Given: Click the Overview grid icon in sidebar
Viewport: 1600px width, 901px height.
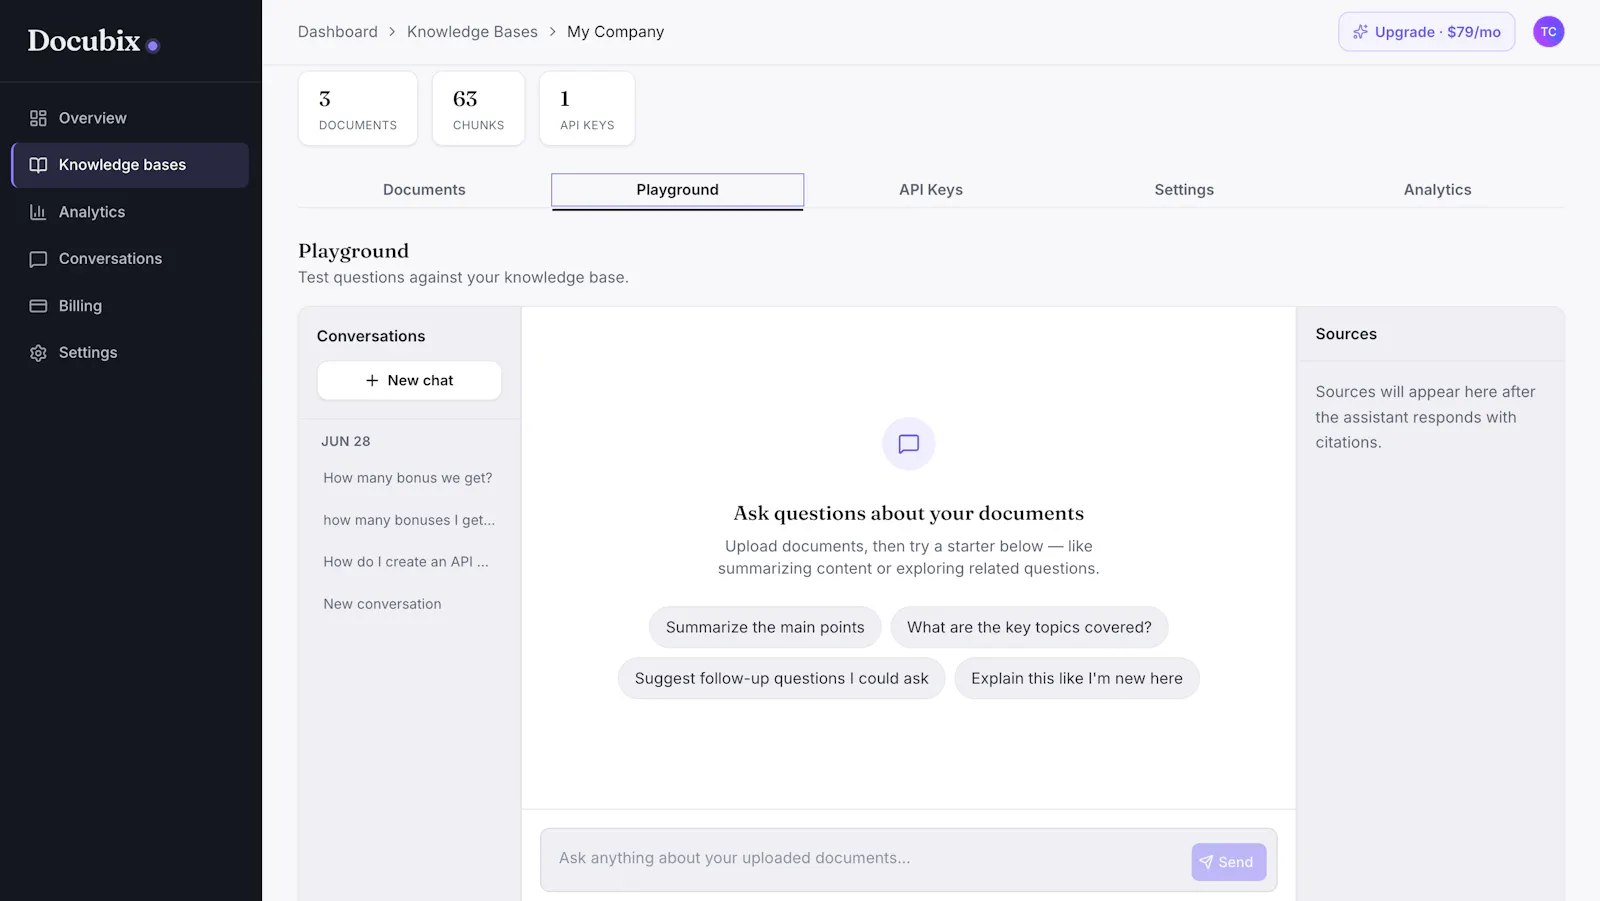Looking at the screenshot, I should 38,118.
